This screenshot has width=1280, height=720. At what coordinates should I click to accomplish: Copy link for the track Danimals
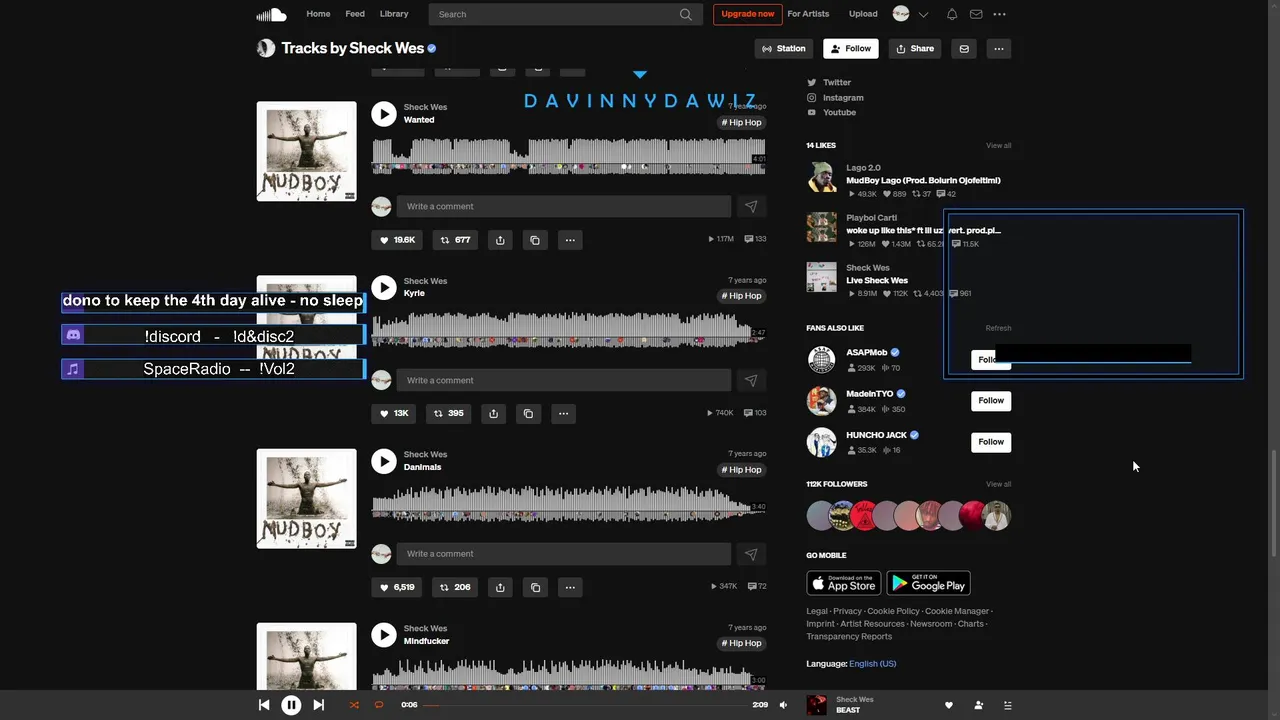[535, 587]
